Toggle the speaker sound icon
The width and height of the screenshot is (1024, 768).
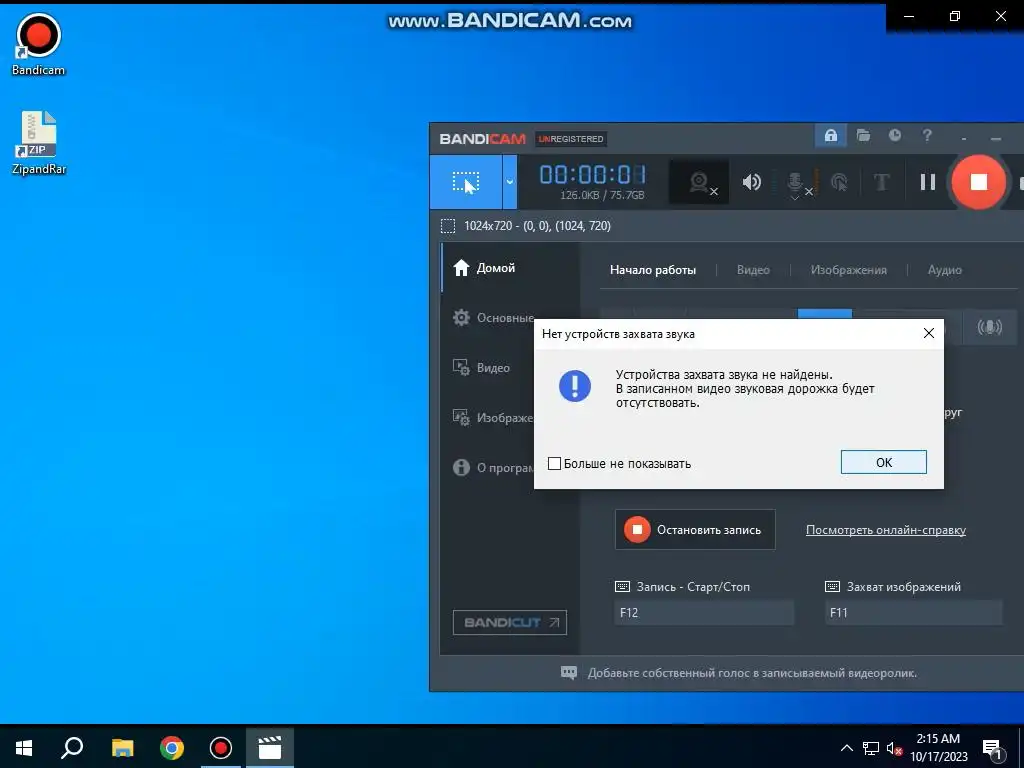(x=752, y=182)
